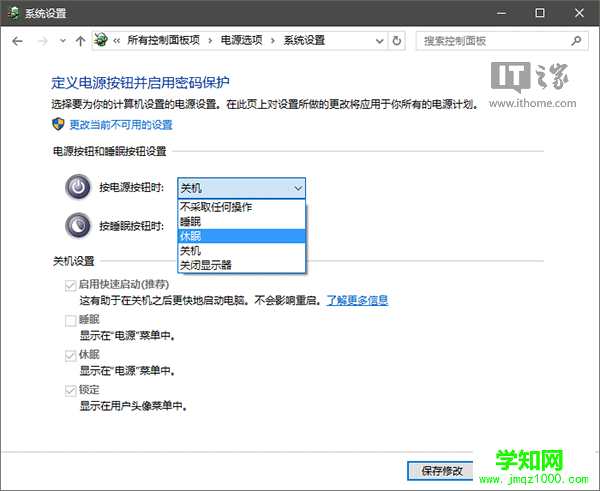Viewport: 600px width, 491px height.
Task: Focus the 搜索控制面板 search field
Action: (x=502, y=41)
